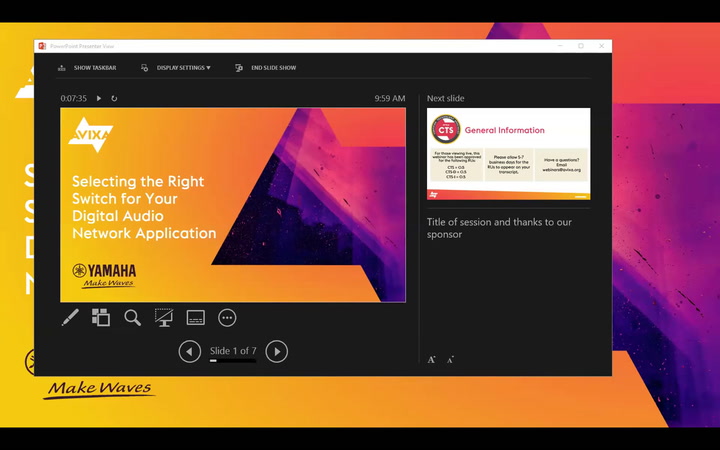
Task: Maximize the Presenter View window
Action: pyautogui.click(x=581, y=46)
